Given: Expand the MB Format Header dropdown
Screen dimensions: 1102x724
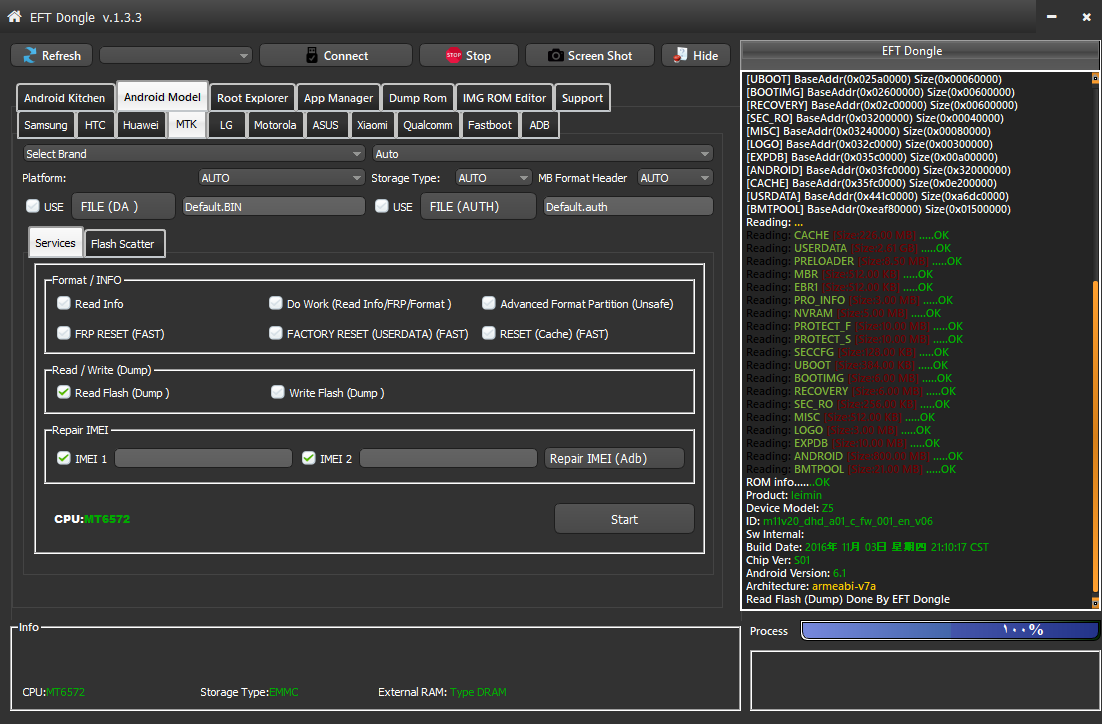Looking at the screenshot, I should [x=675, y=178].
